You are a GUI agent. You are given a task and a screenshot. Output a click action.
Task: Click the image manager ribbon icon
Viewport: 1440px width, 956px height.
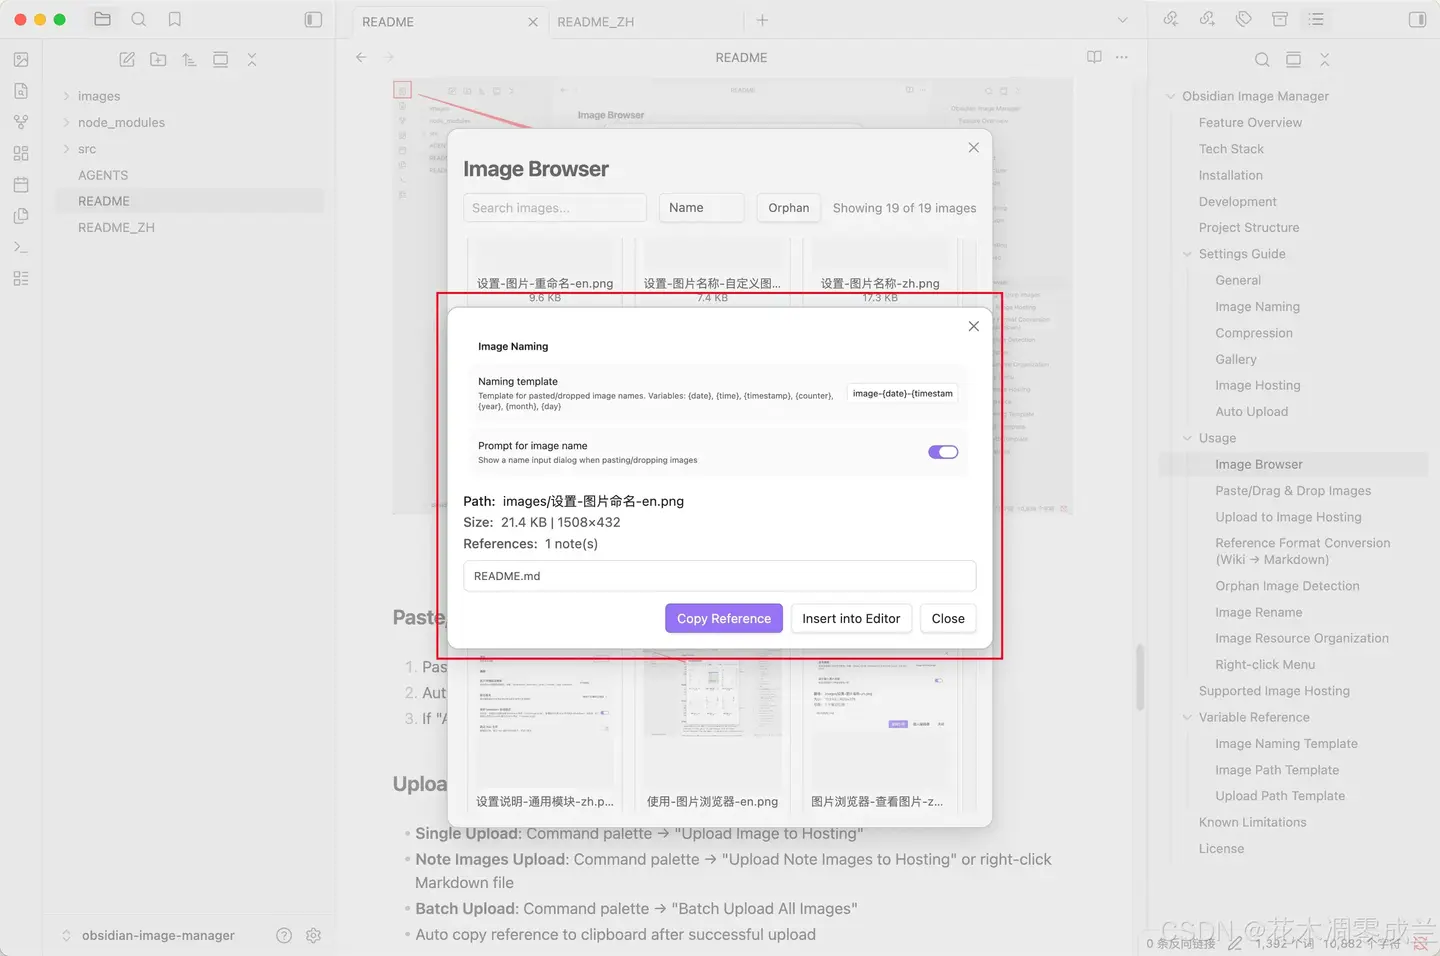(21, 60)
